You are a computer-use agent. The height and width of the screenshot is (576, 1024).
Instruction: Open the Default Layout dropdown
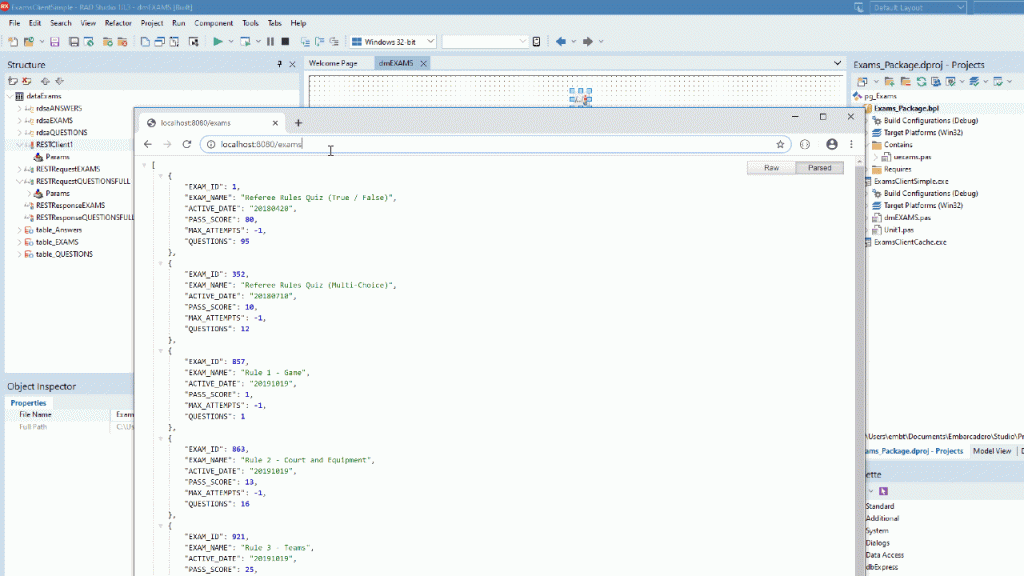(961, 8)
